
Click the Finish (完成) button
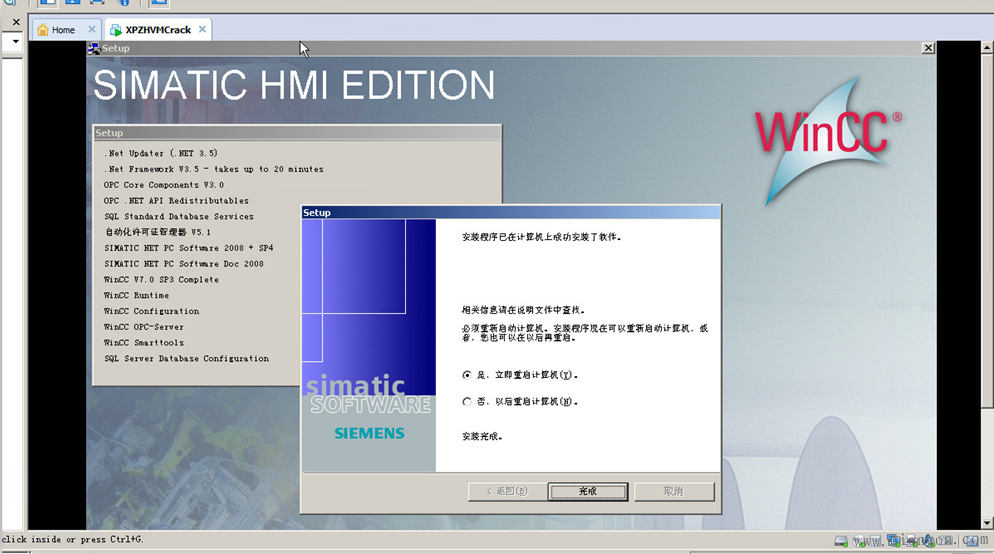click(588, 491)
